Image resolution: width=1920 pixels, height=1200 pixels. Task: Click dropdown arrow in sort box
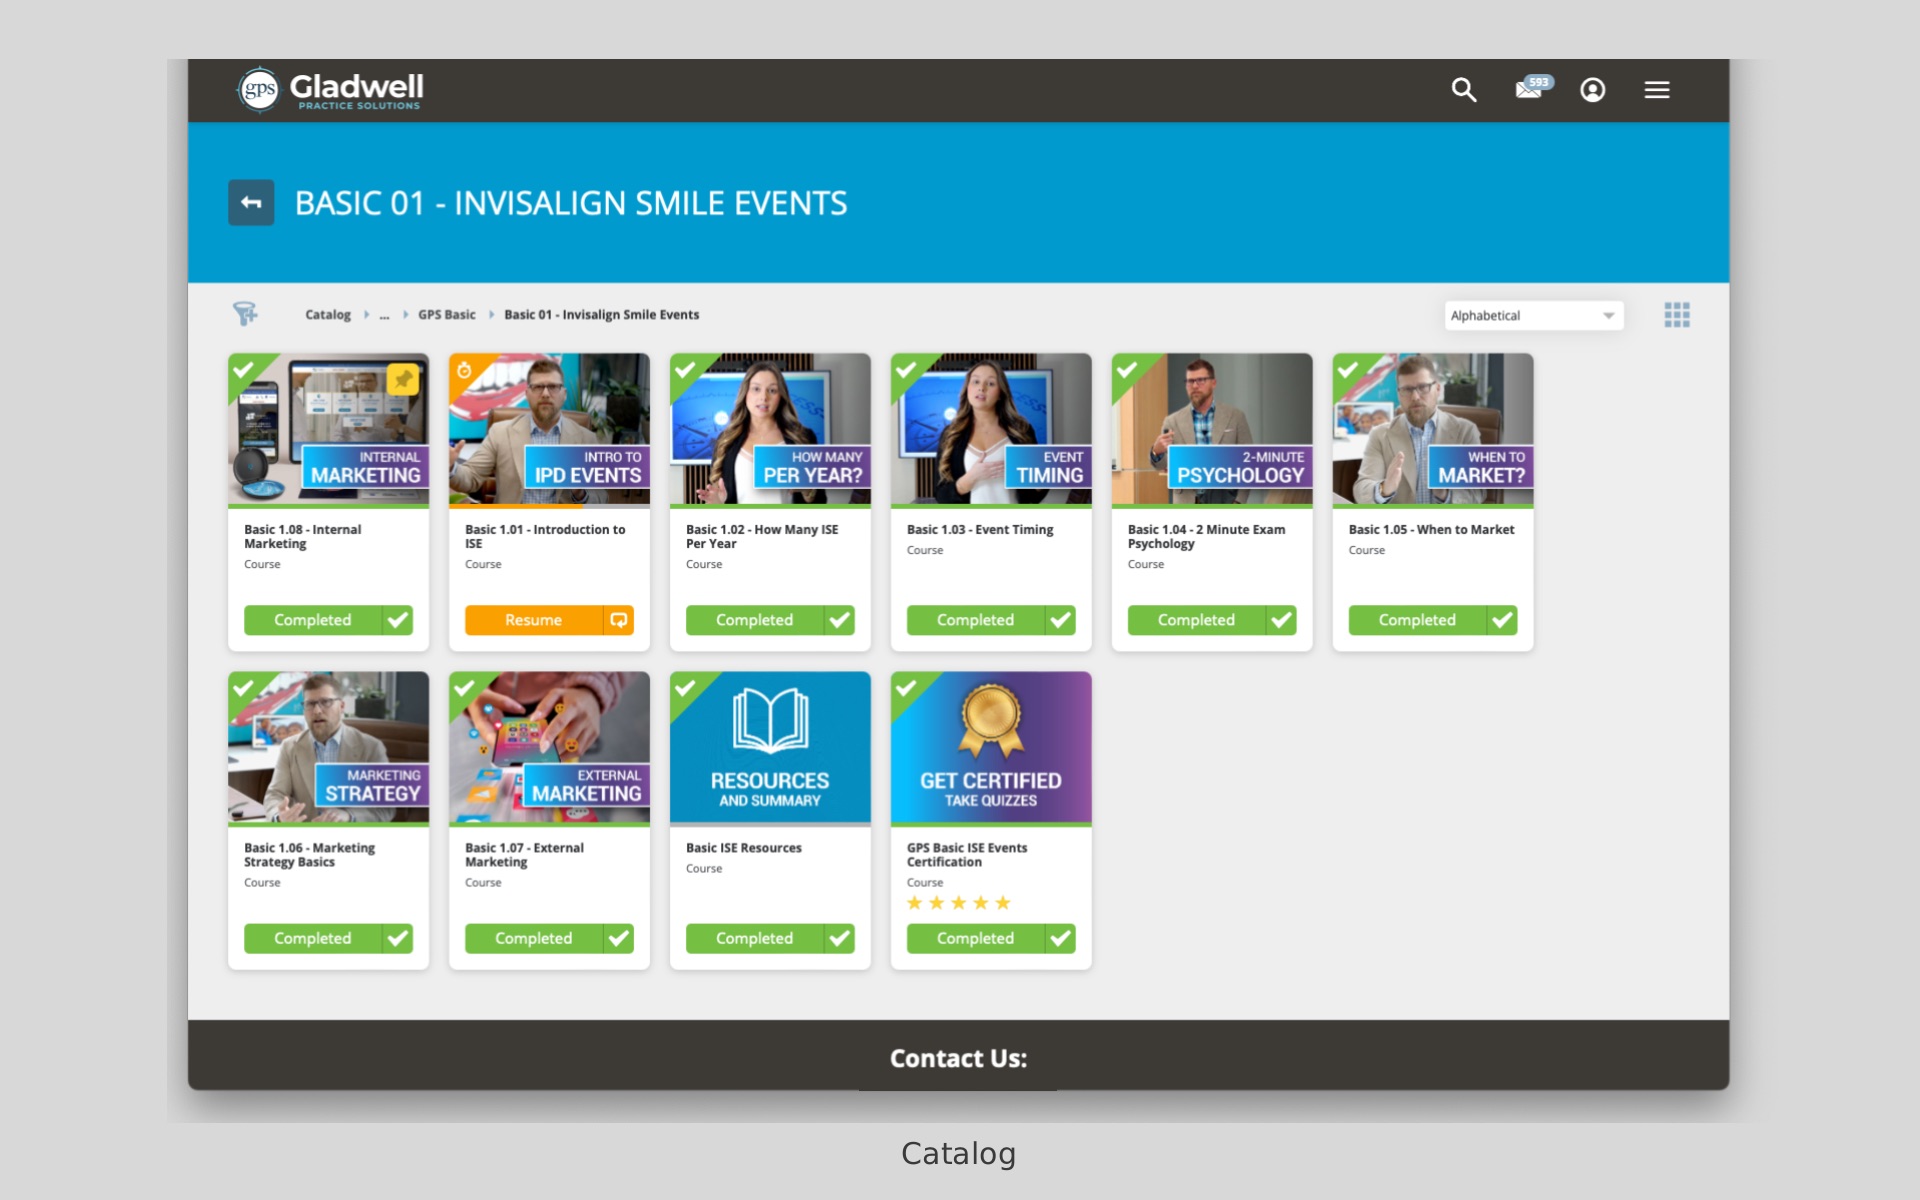coord(1608,316)
